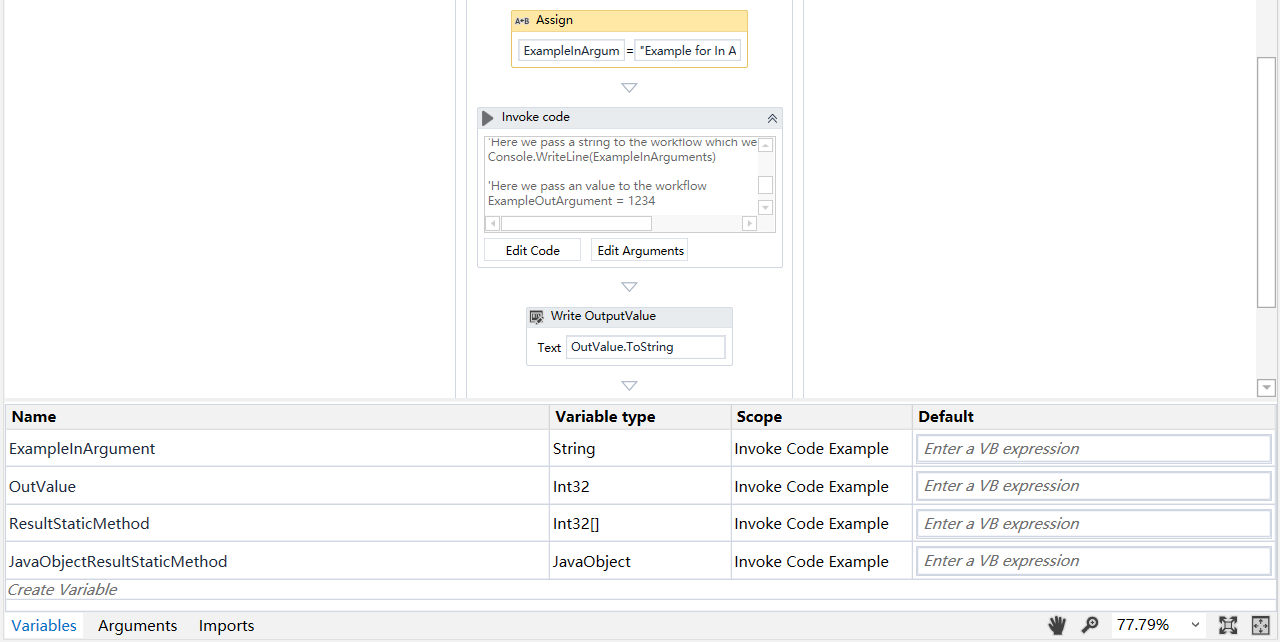
Task: Click the vertical scrollbar of the designer
Action: [1266, 180]
